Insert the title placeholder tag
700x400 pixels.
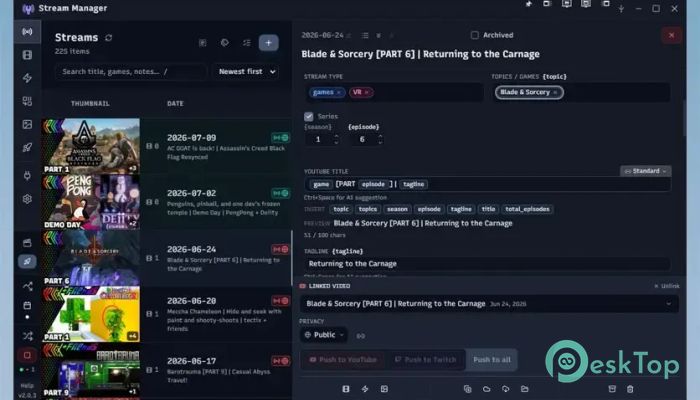pos(488,209)
